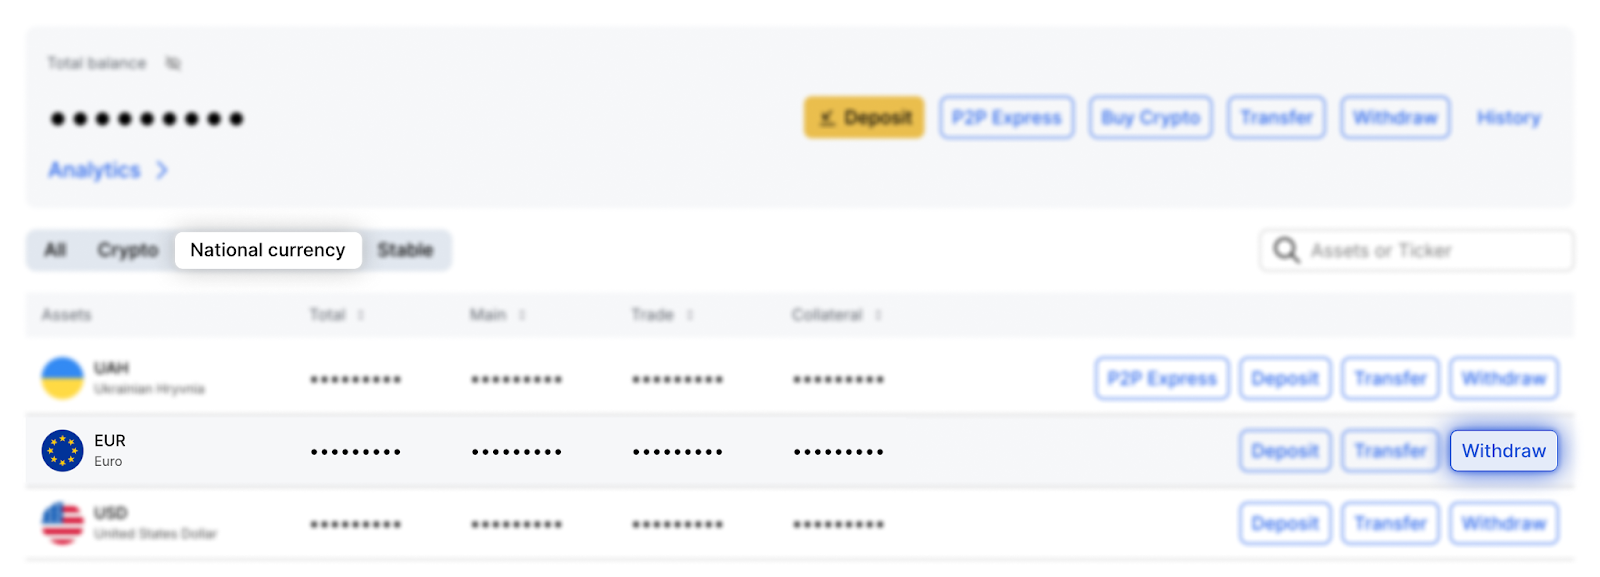Switch to the Crypto tab
The image size is (1600, 577).
click(x=127, y=250)
